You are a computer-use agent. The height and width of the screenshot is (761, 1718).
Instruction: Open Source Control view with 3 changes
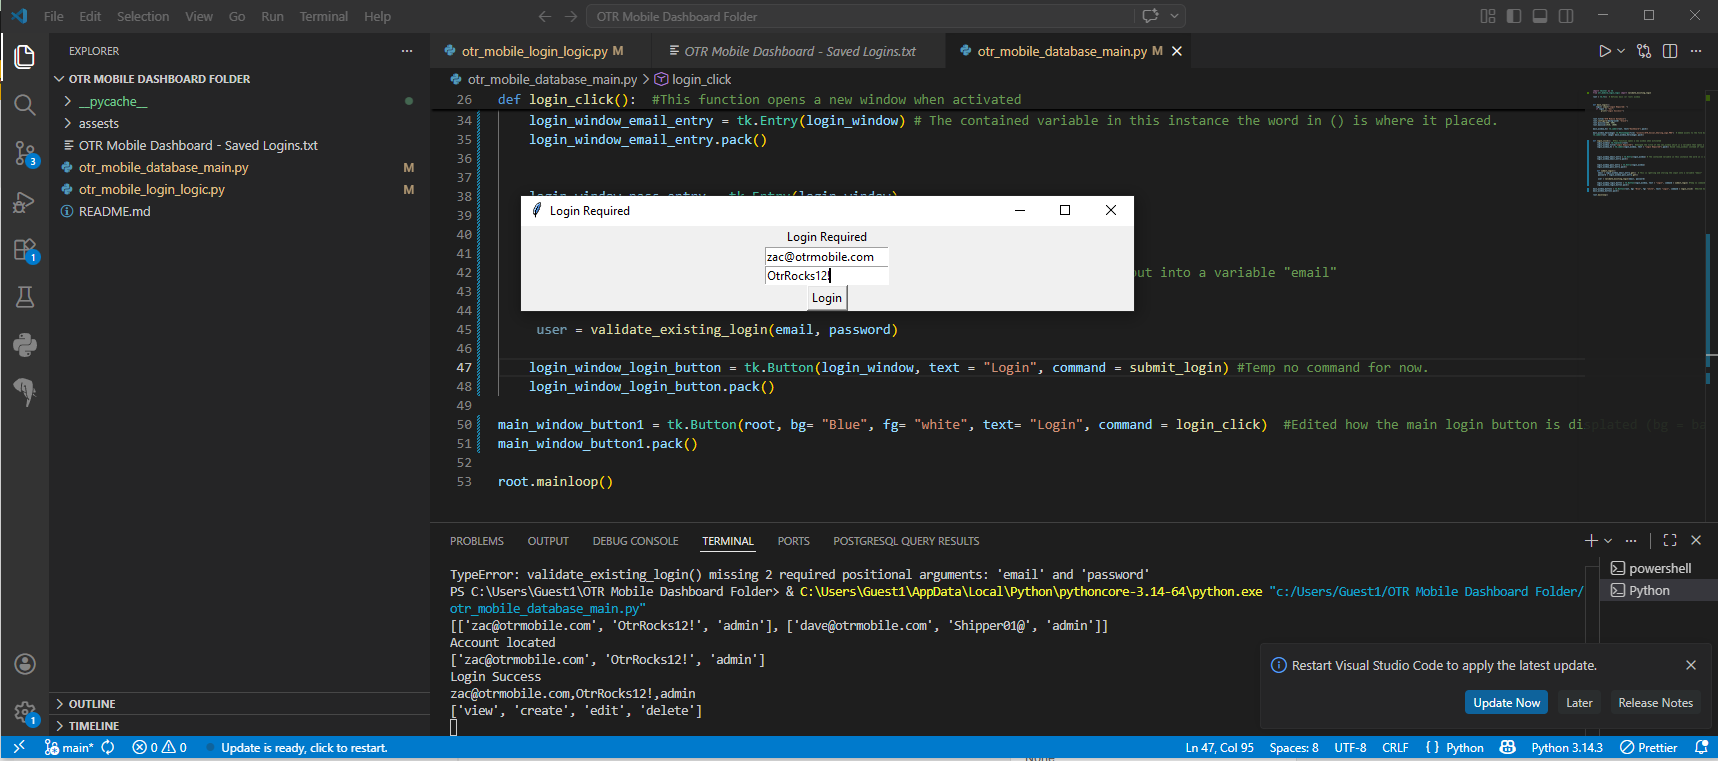(x=25, y=153)
